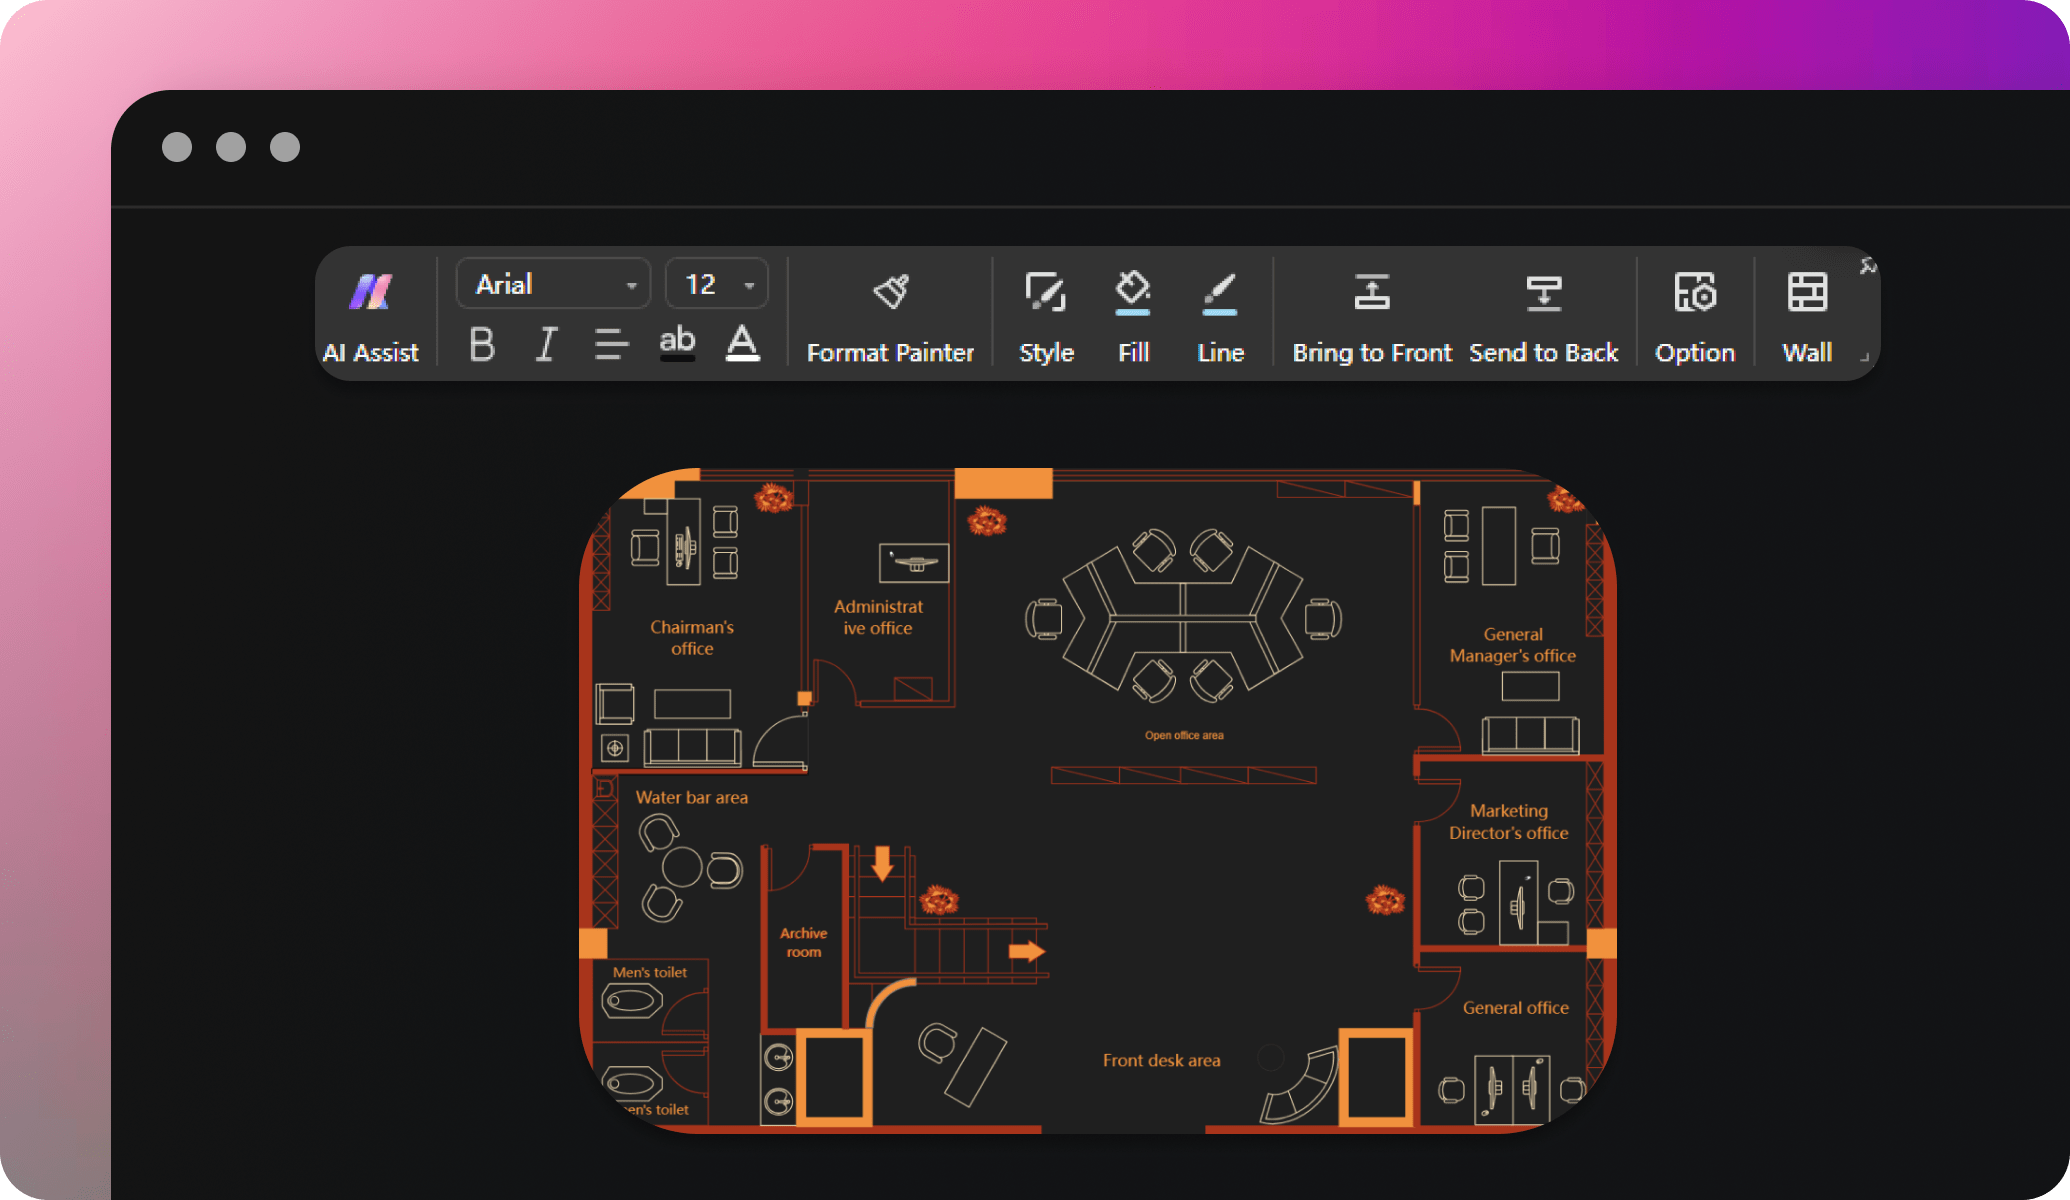Select the plant beside the staircase
Viewport: 2070px width, 1200px height.
click(x=939, y=900)
